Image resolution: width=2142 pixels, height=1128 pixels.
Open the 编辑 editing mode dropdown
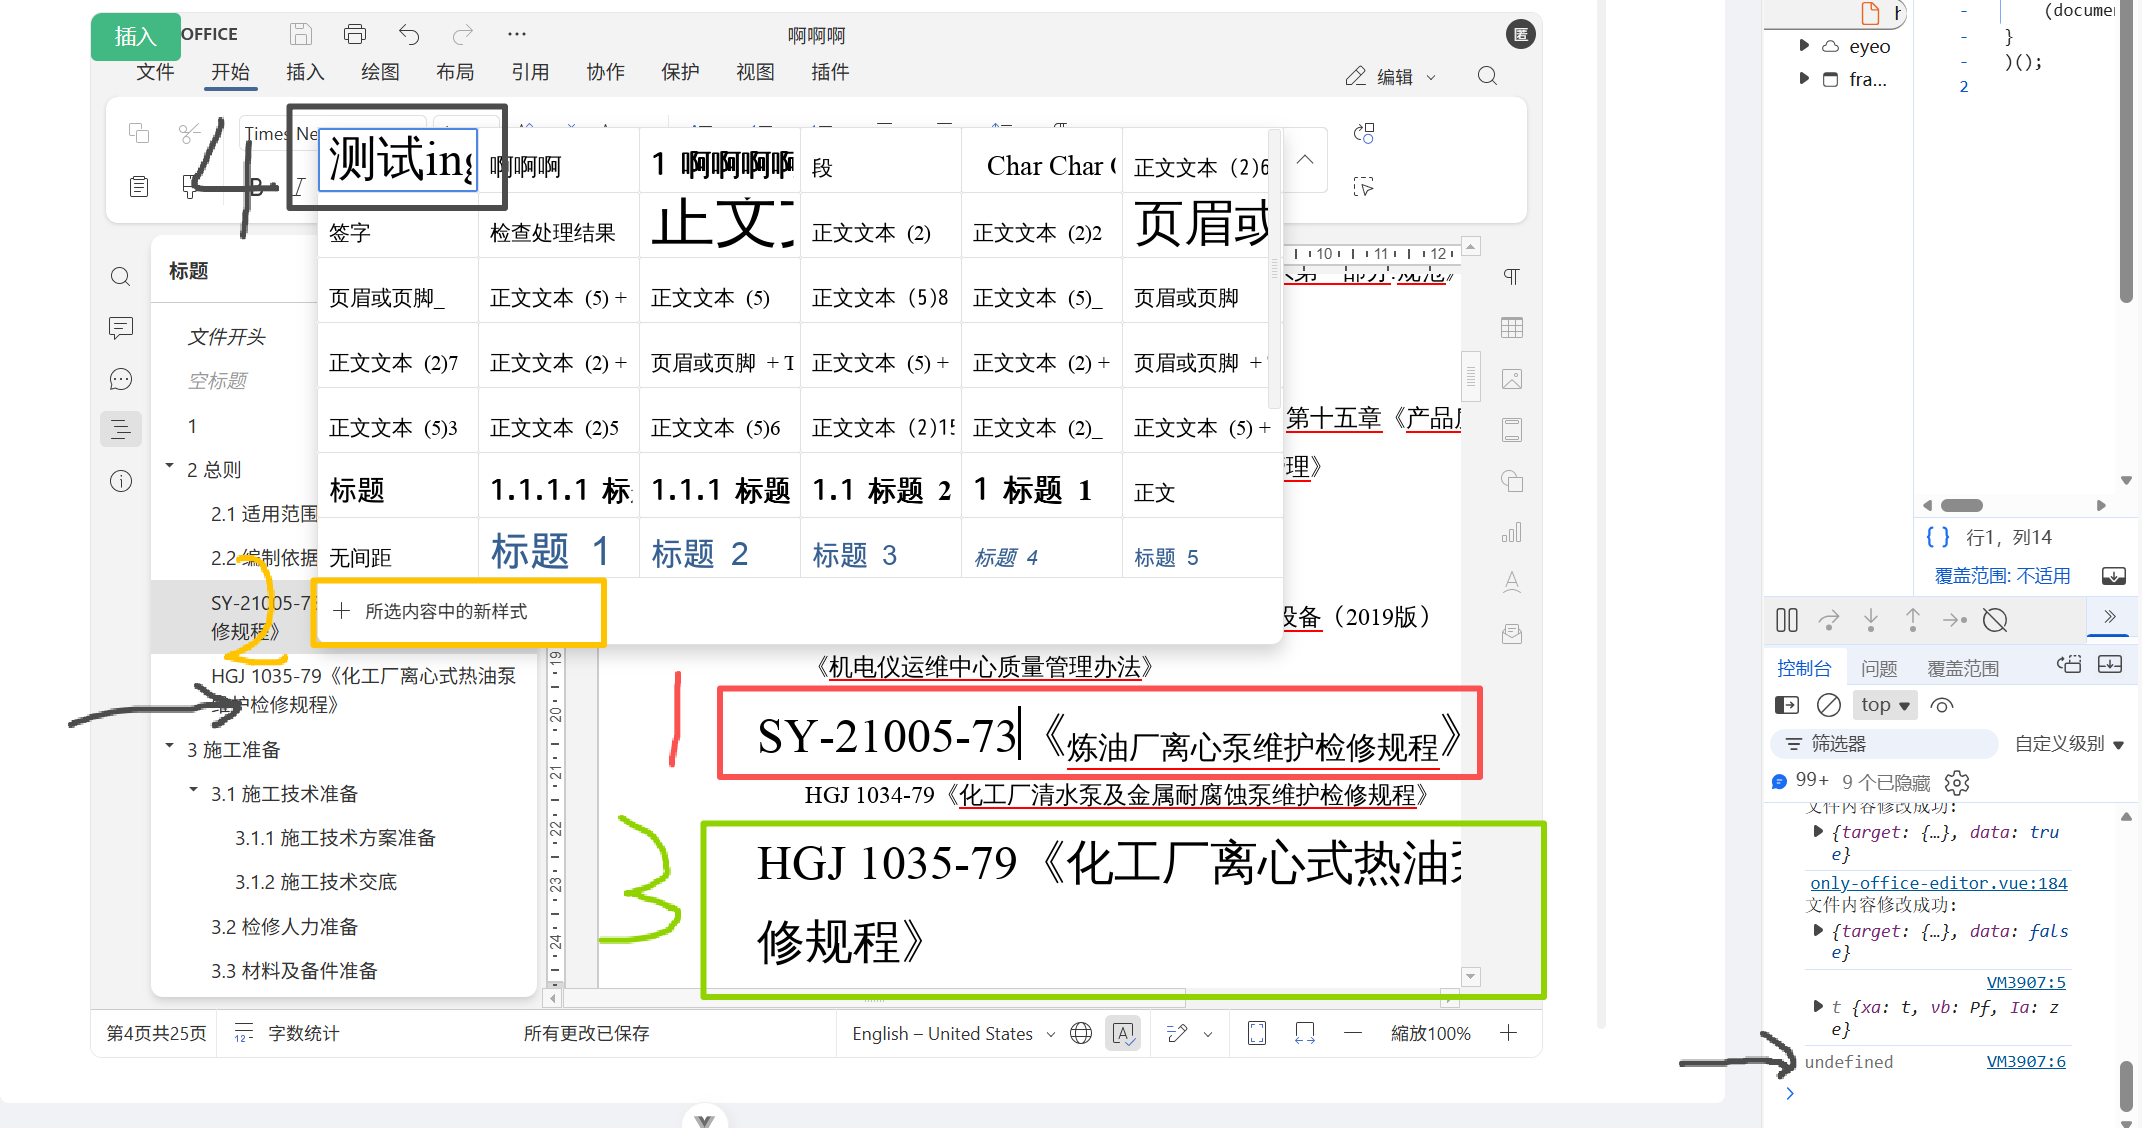pos(1391,77)
